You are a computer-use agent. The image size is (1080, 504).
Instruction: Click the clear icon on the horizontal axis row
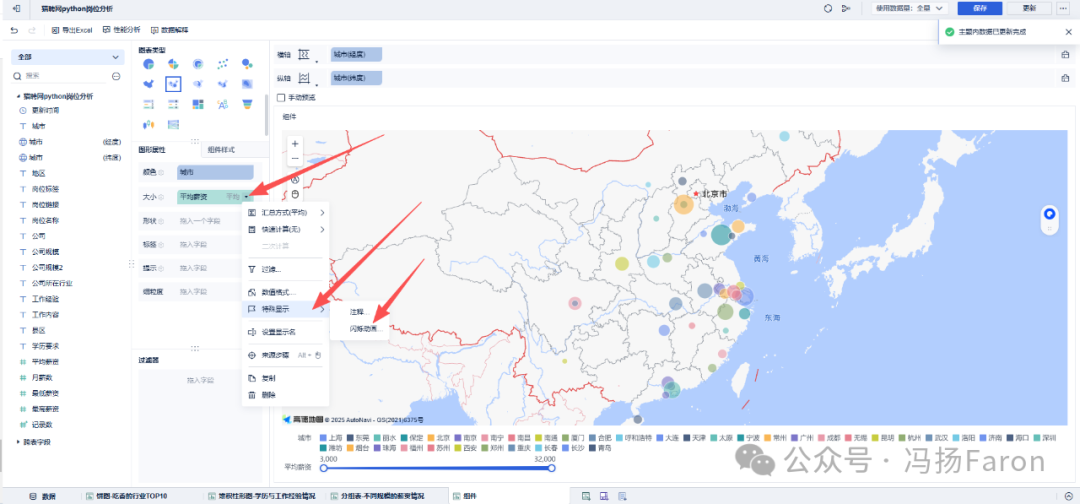pyautogui.click(x=1065, y=55)
